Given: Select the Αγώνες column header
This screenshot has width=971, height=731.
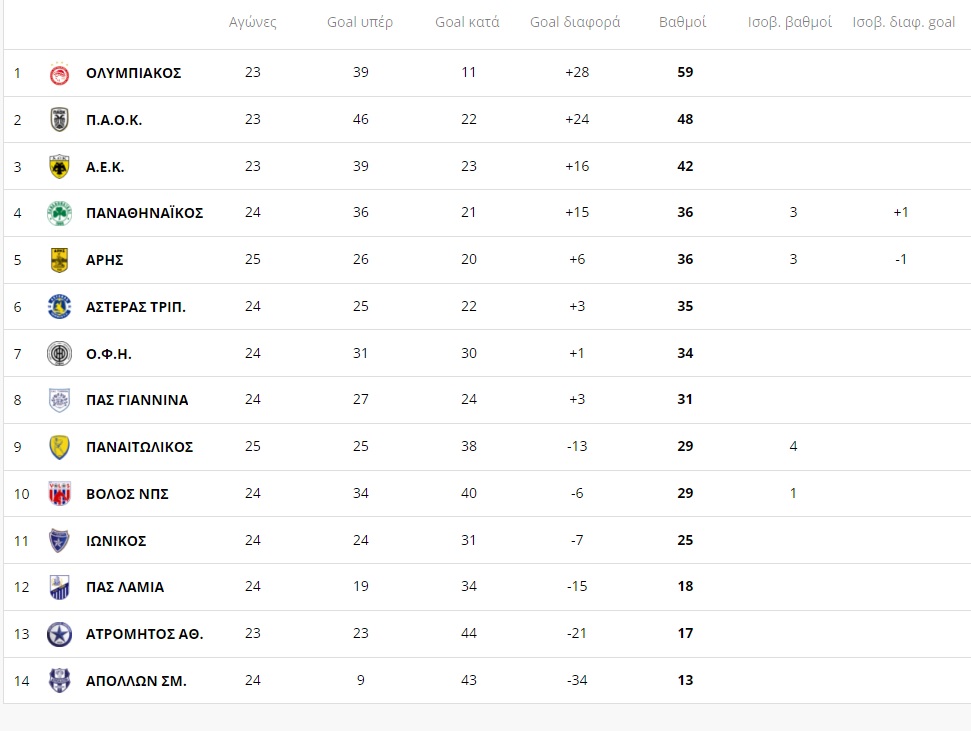Looking at the screenshot, I should (x=253, y=22).
